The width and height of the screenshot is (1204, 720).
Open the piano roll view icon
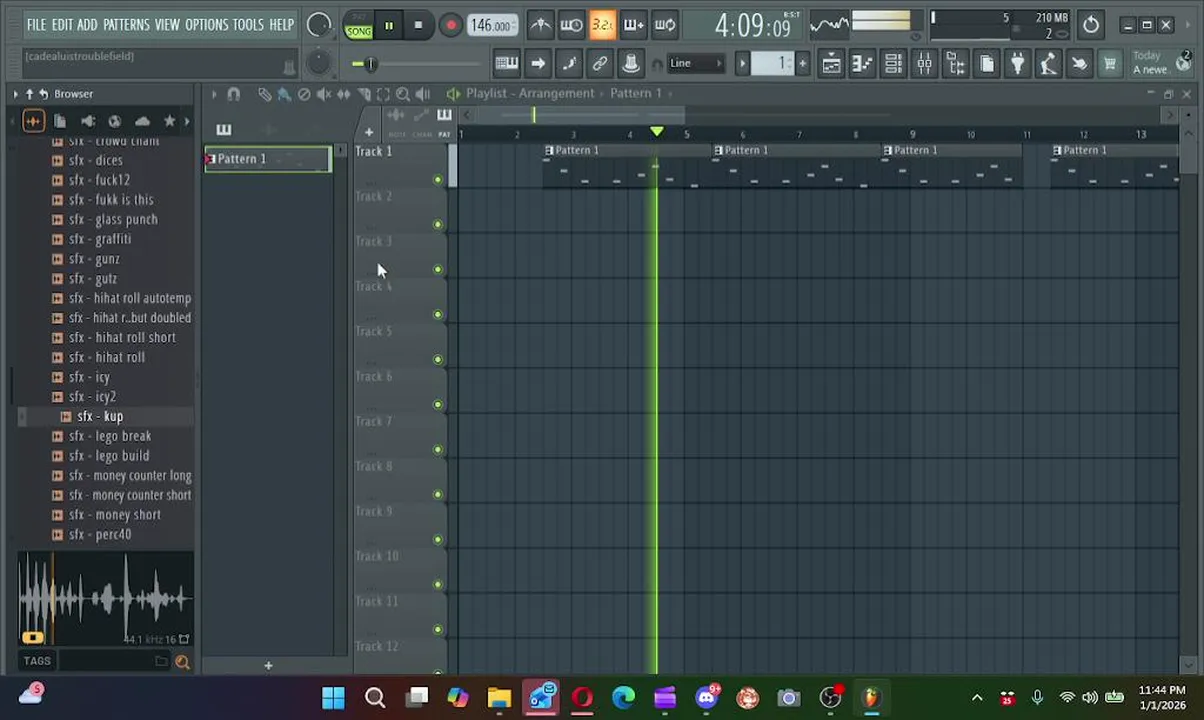862,65
